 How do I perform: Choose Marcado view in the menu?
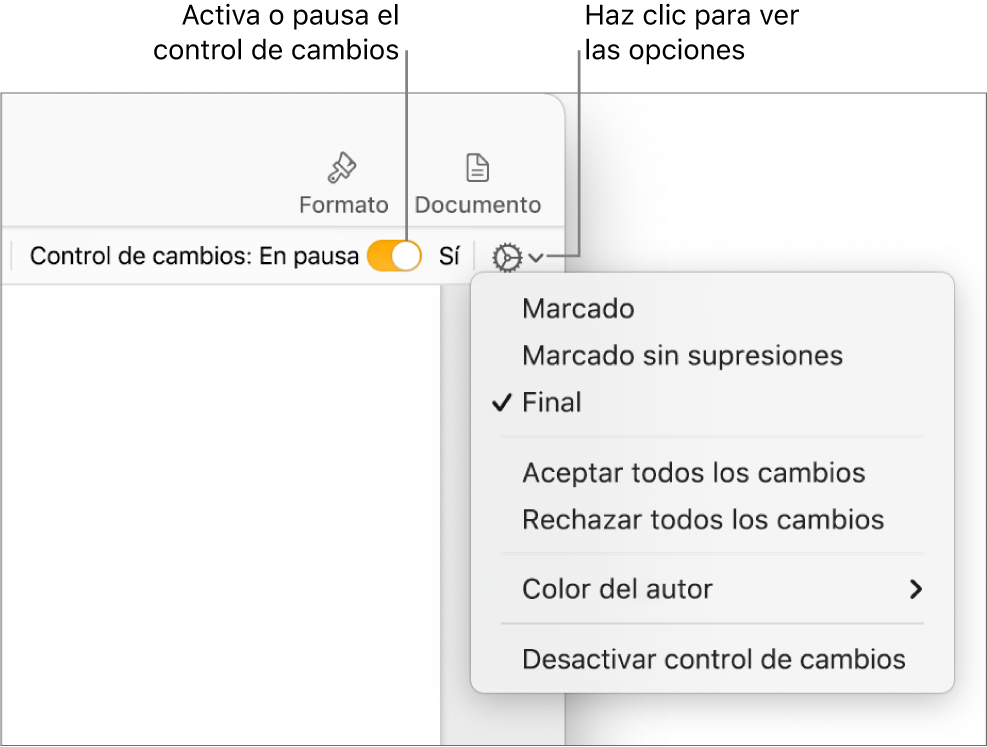pos(578,309)
